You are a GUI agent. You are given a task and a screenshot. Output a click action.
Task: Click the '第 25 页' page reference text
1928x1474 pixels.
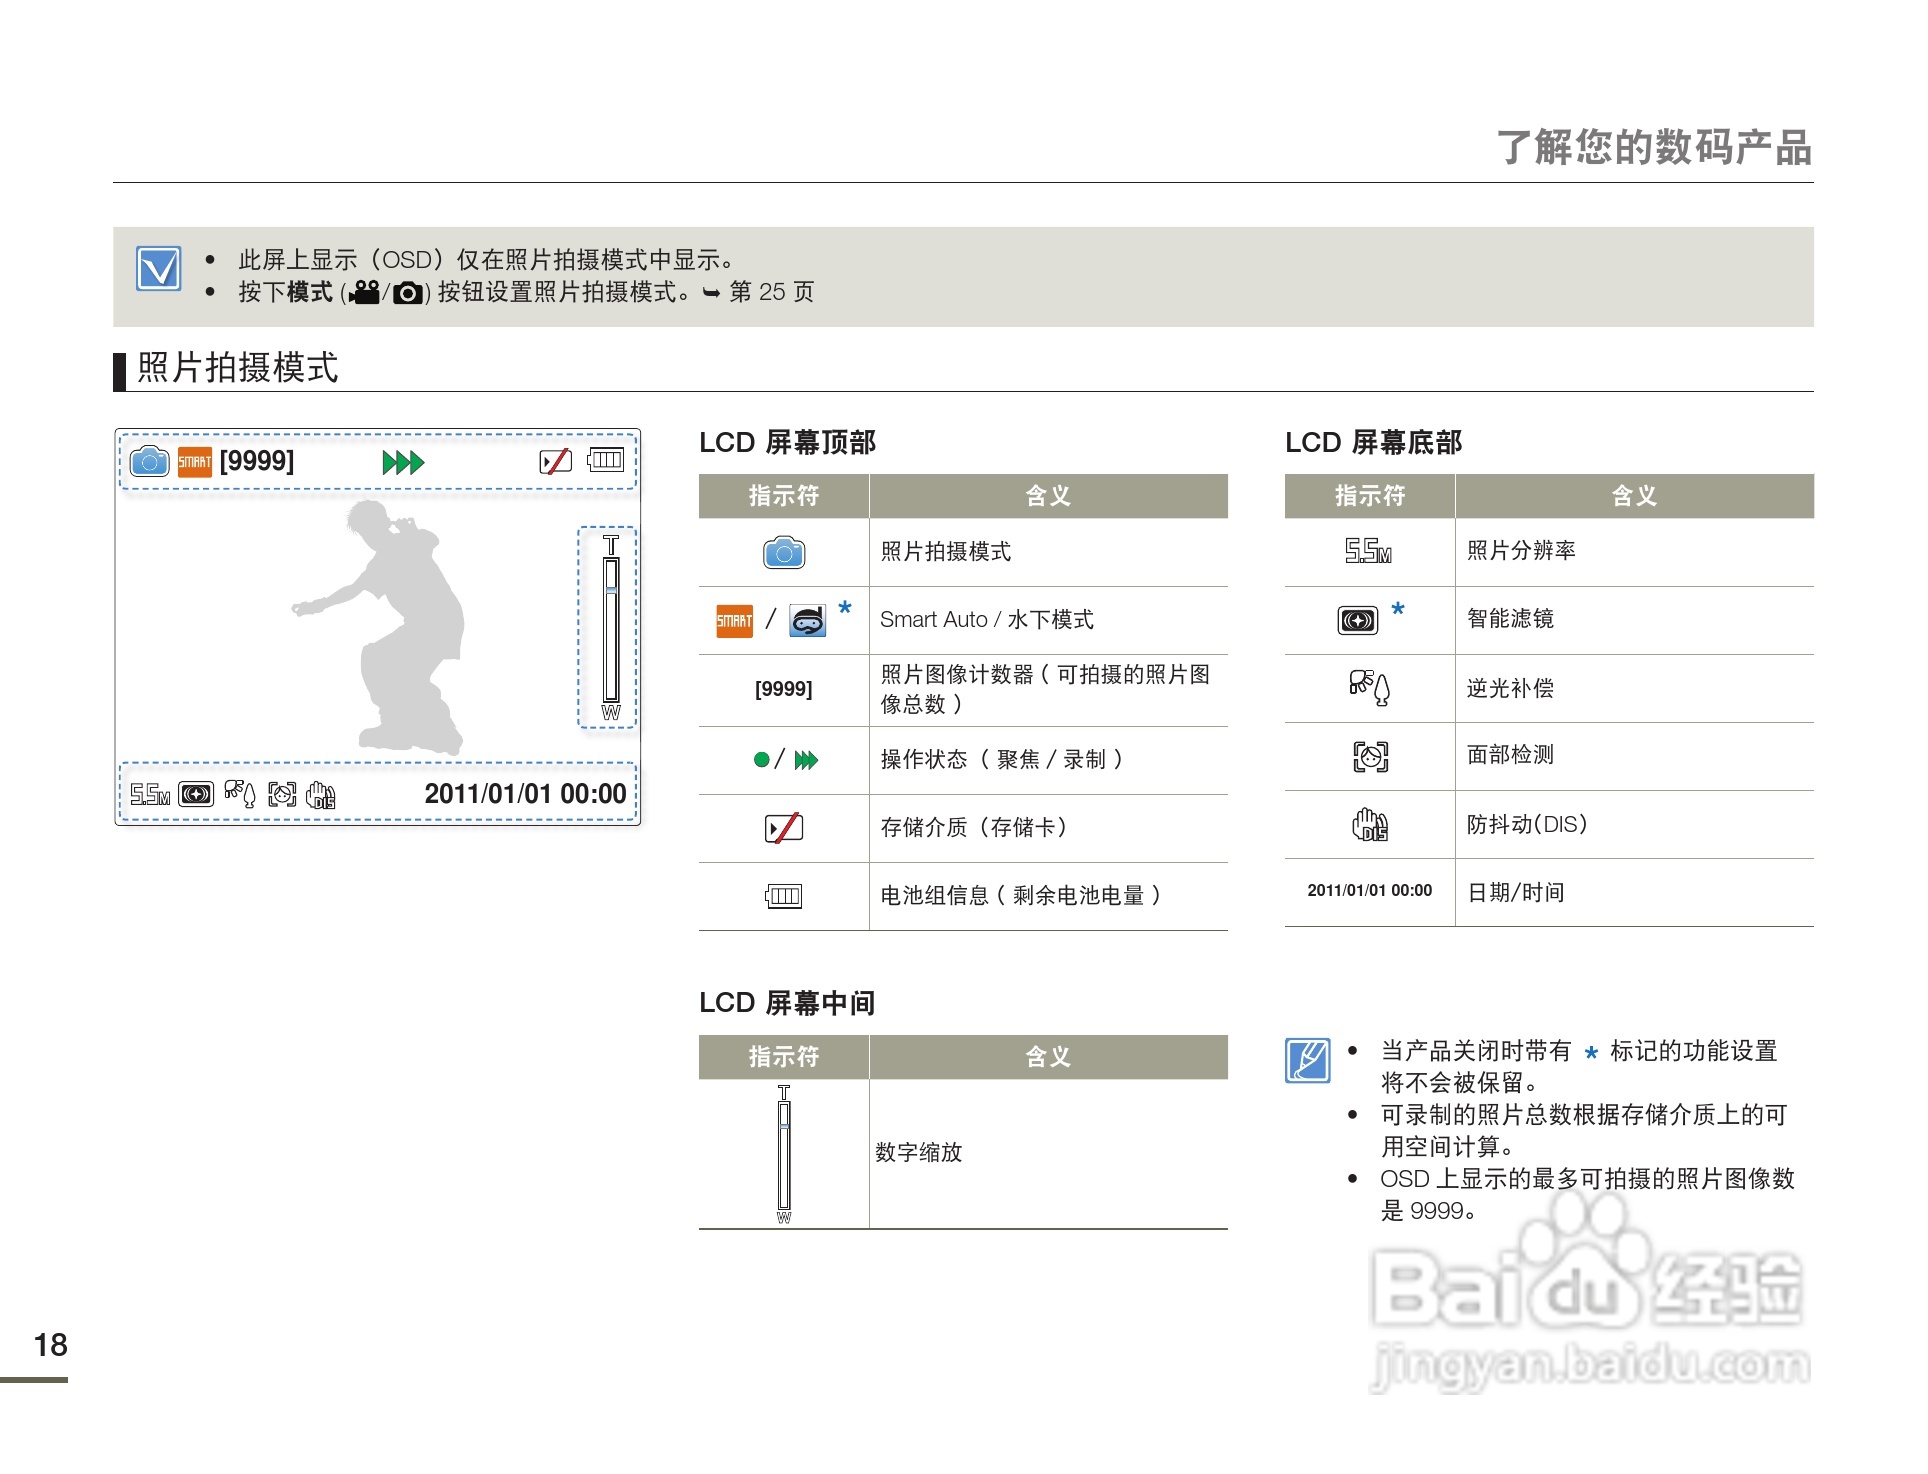tap(771, 292)
